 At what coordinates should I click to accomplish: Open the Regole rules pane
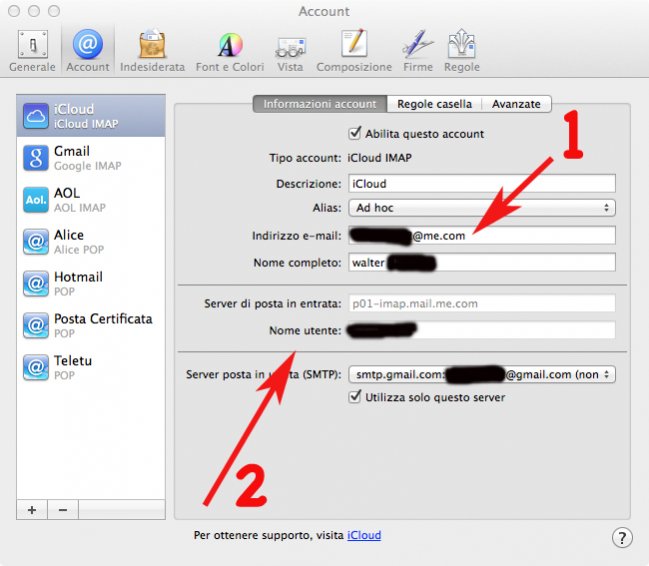(462, 51)
